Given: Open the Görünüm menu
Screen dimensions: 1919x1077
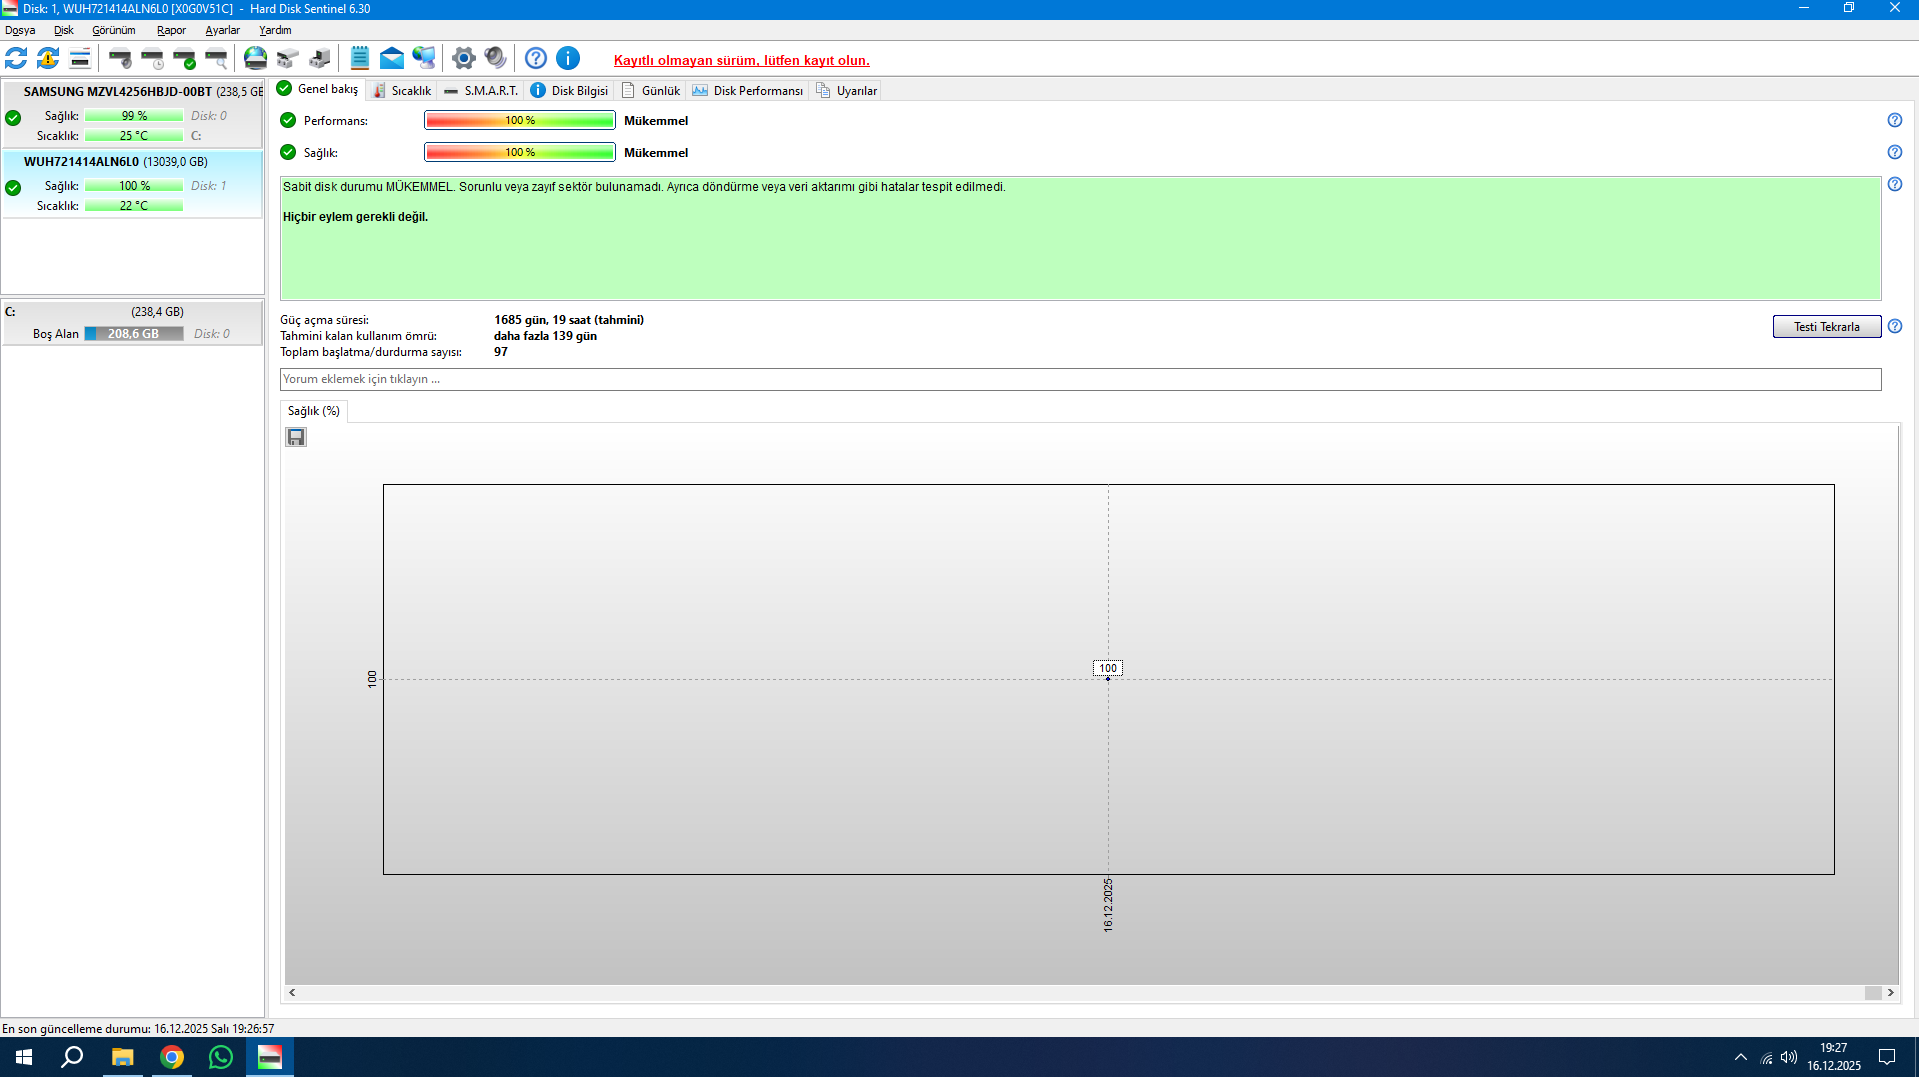Looking at the screenshot, I should pos(114,30).
